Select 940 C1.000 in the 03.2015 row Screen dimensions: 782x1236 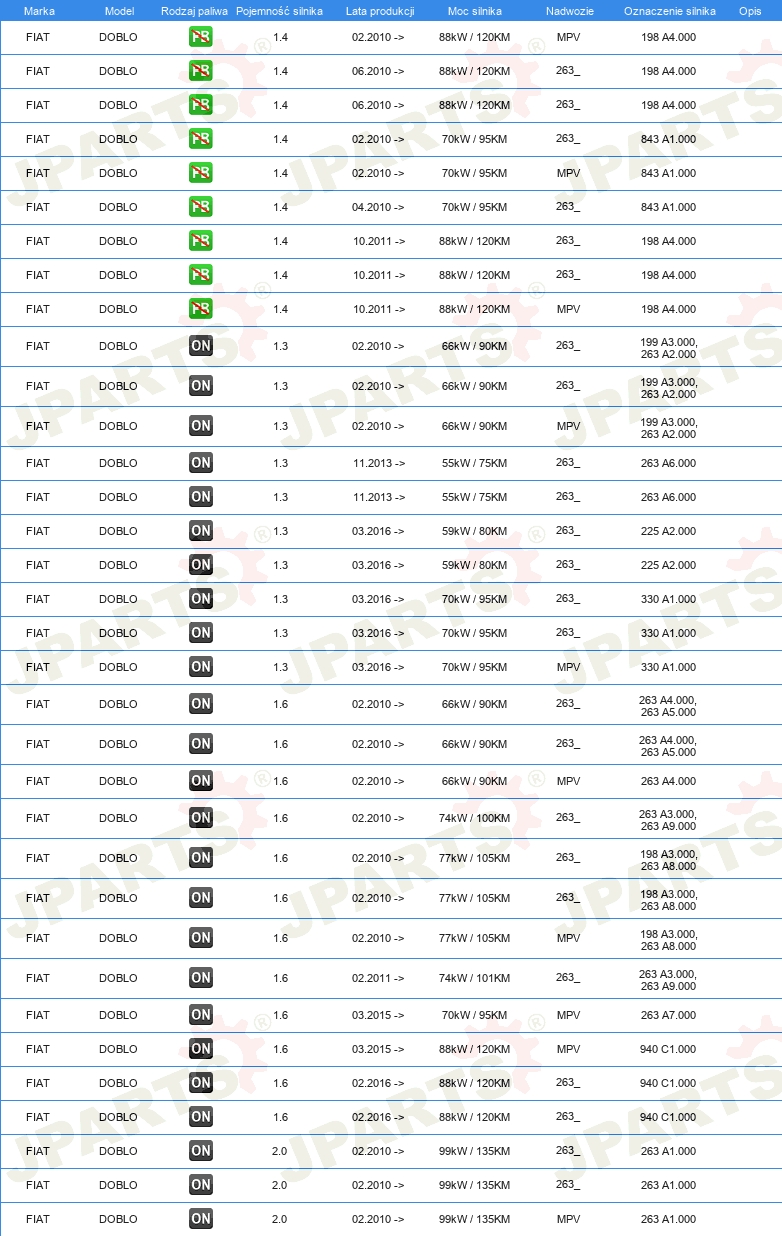[668, 1049]
